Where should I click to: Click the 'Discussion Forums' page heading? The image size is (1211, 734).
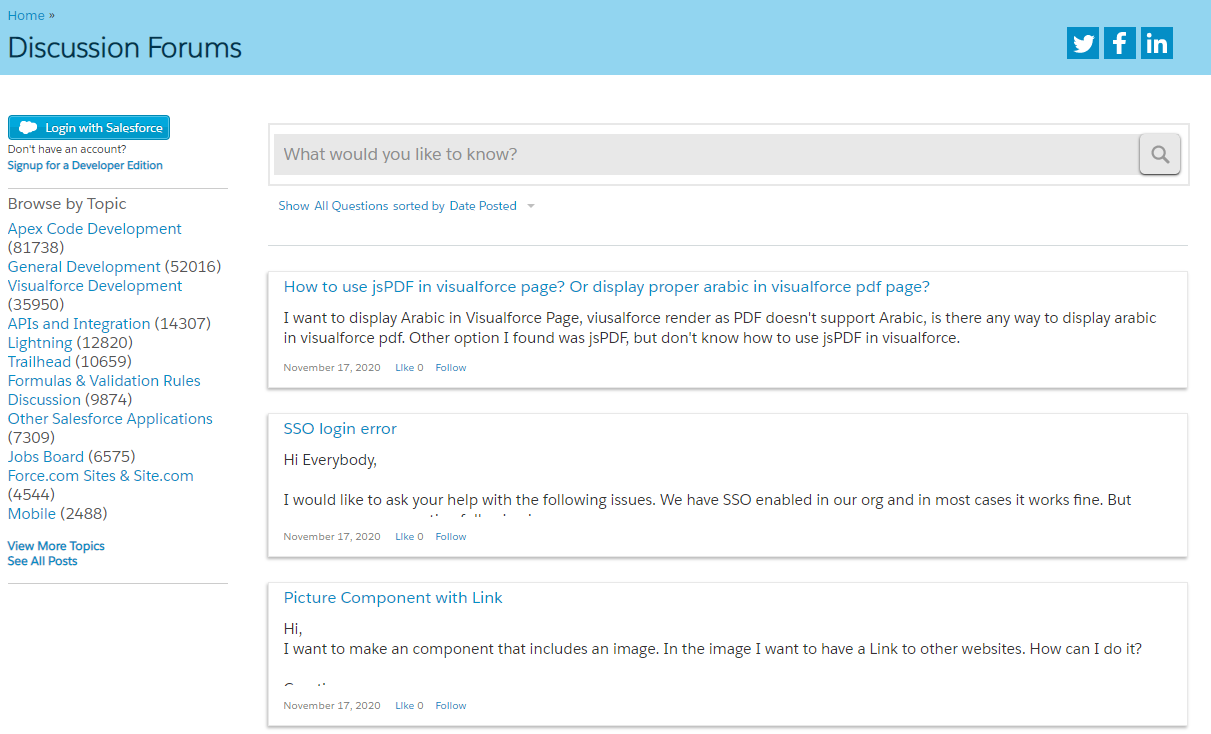point(125,48)
